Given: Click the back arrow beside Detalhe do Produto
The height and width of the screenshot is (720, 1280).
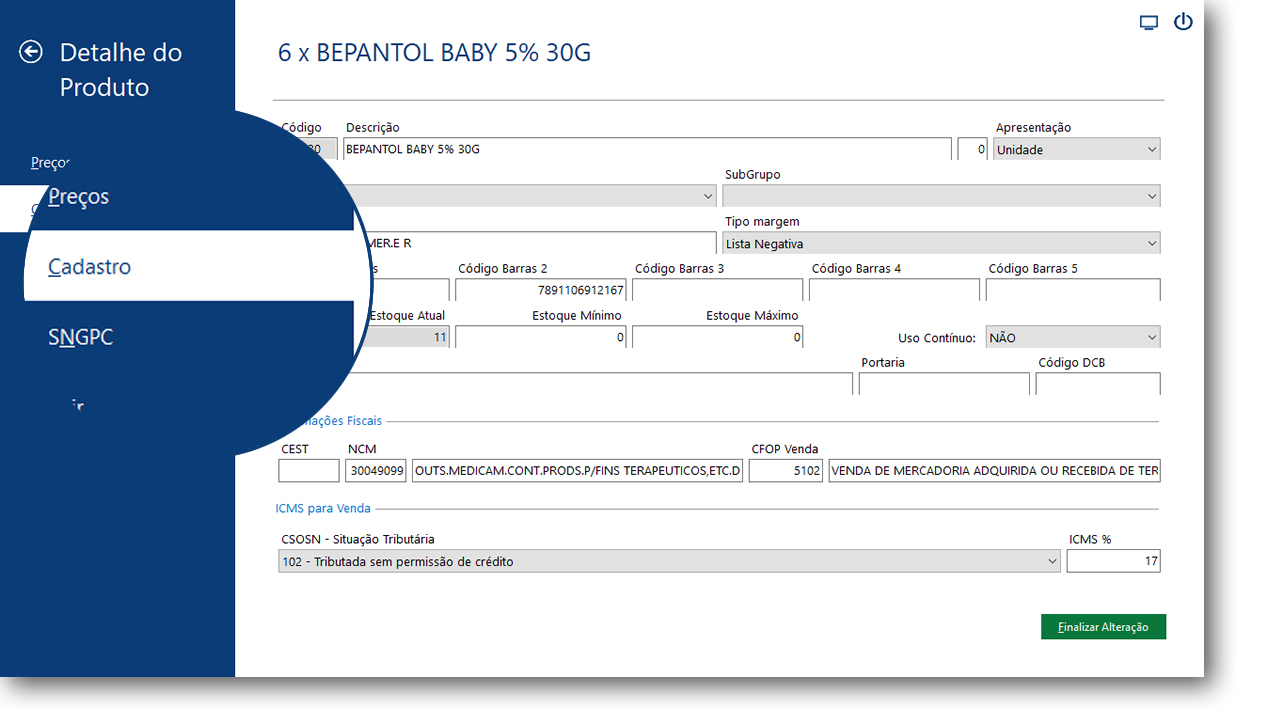Looking at the screenshot, I should pyautogui.click(x=31, y=52).
